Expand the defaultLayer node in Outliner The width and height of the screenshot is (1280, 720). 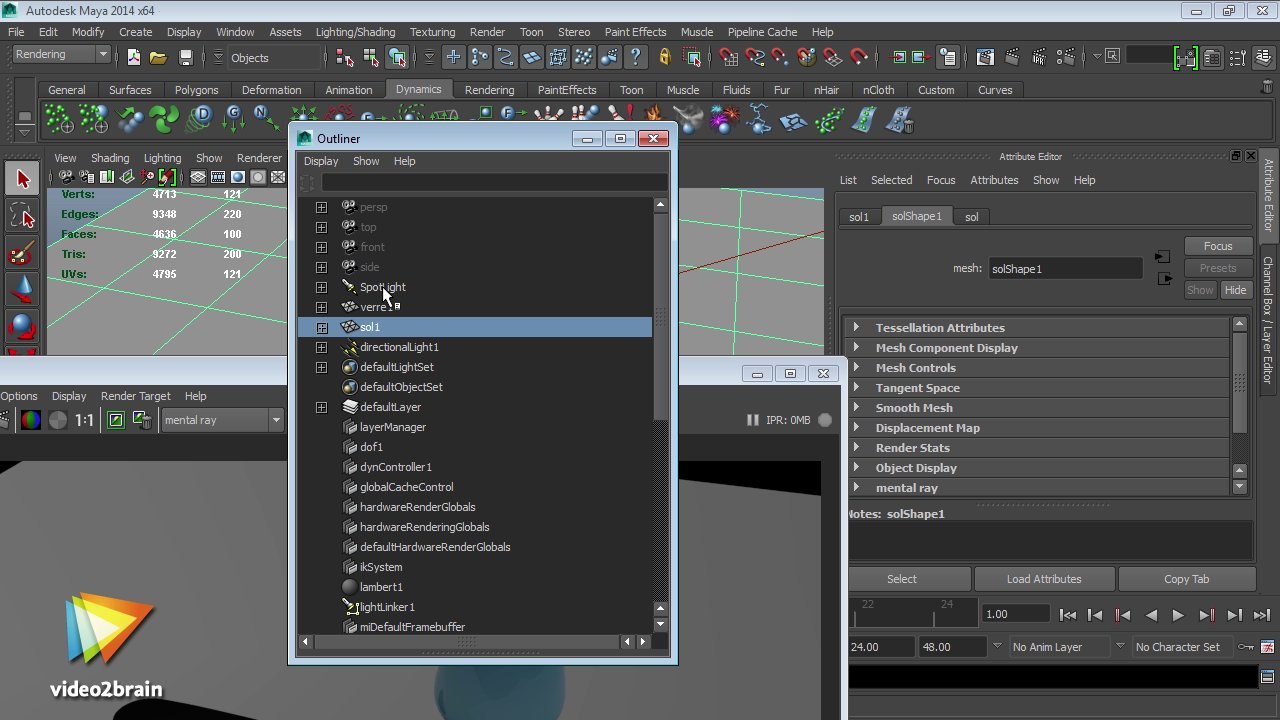point(321,407)
